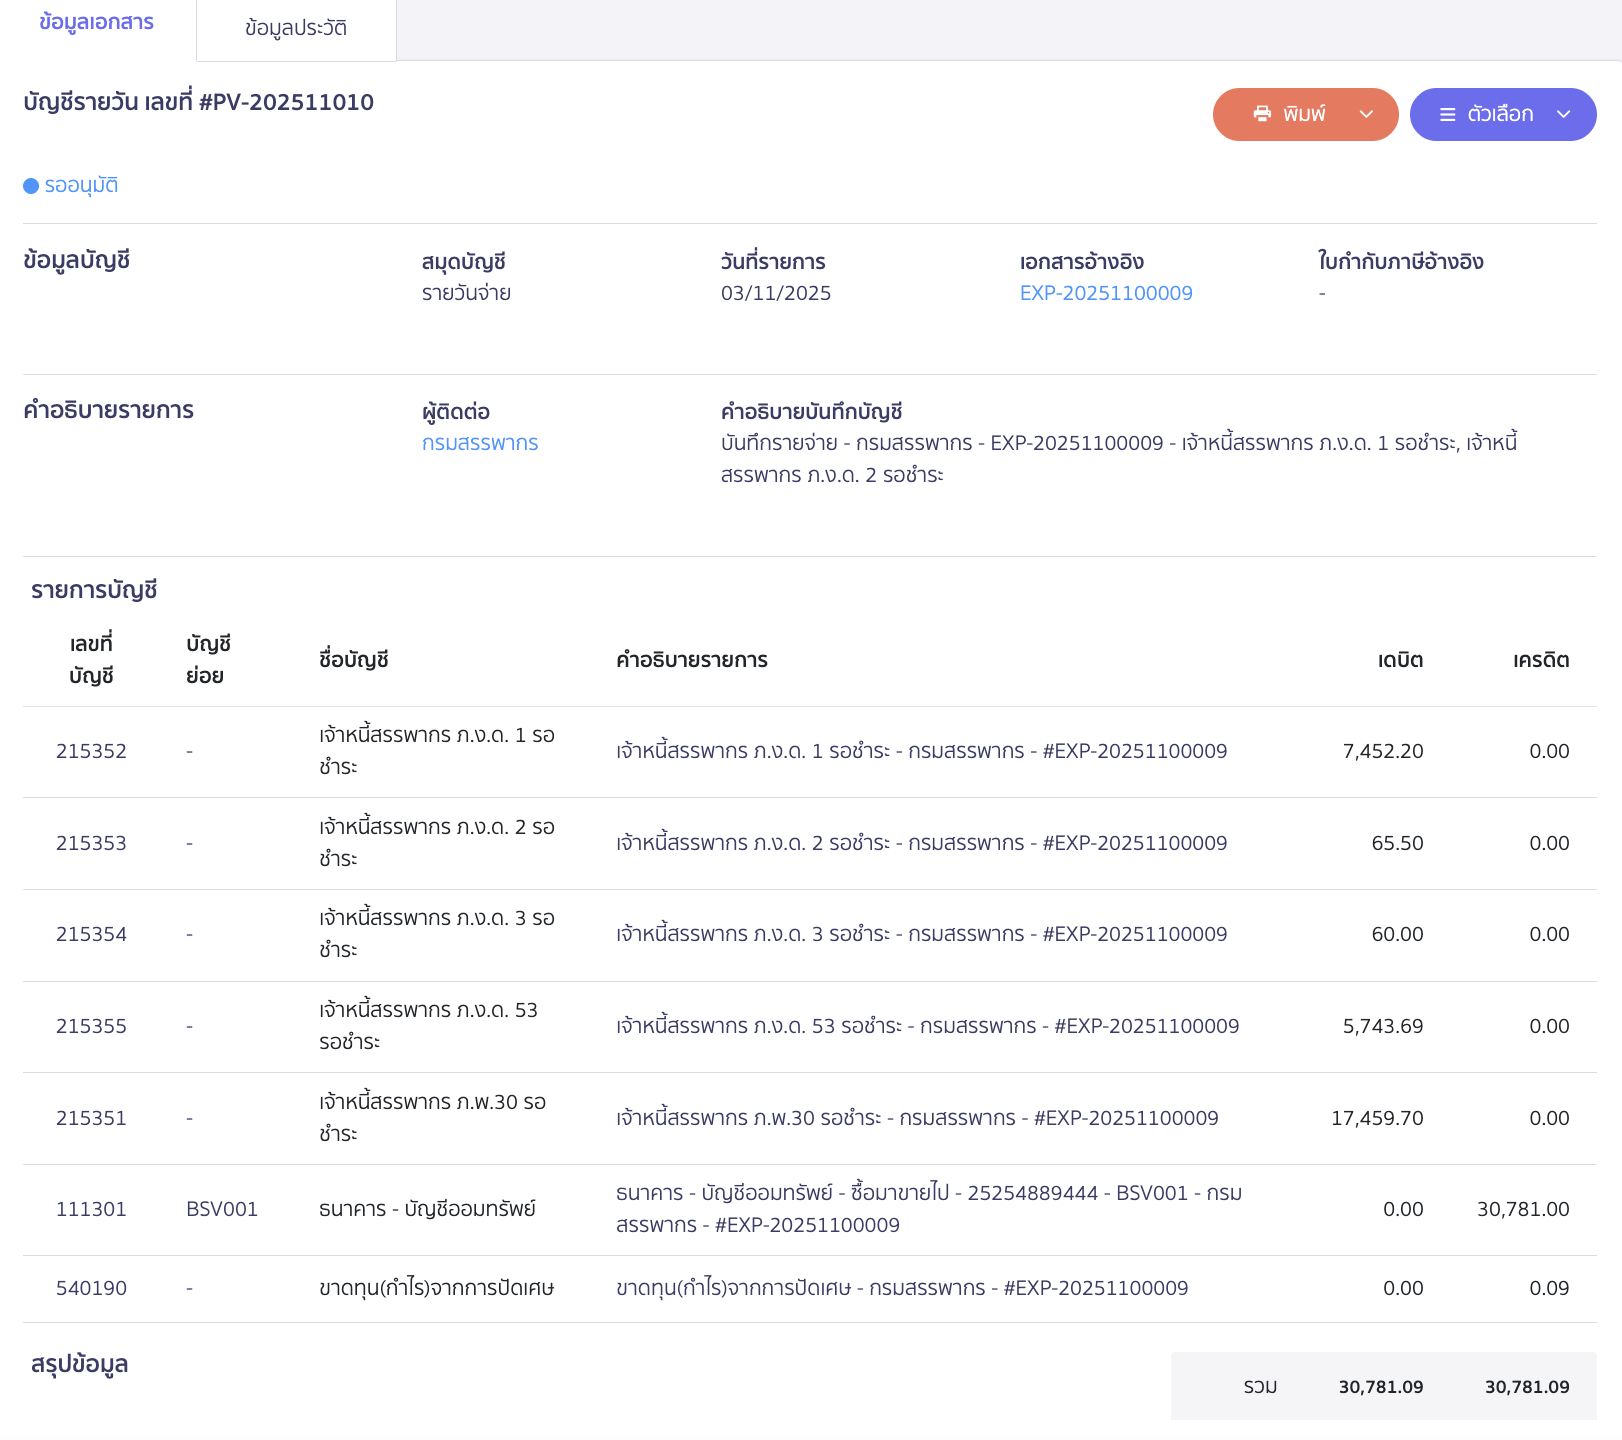Select the 215351 ภ.พ.30 row
The image size is (1622, 1440).
(91, 1118)
